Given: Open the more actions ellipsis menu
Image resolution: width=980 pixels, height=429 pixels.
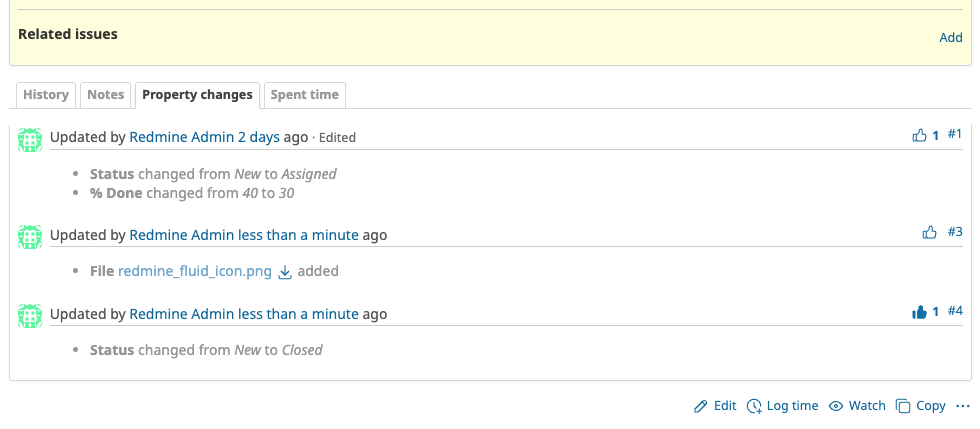Looking at the screenshot, I should click(x=963, y=406).
